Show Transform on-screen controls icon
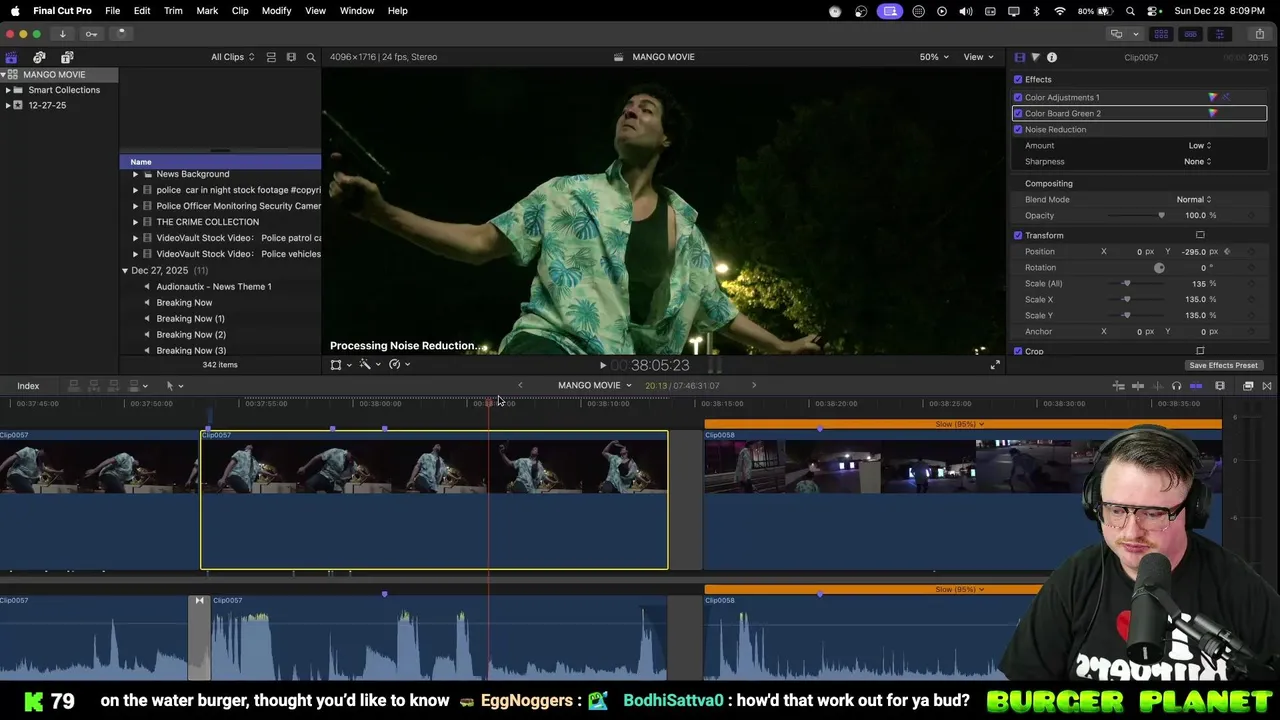 (1200, 235)
